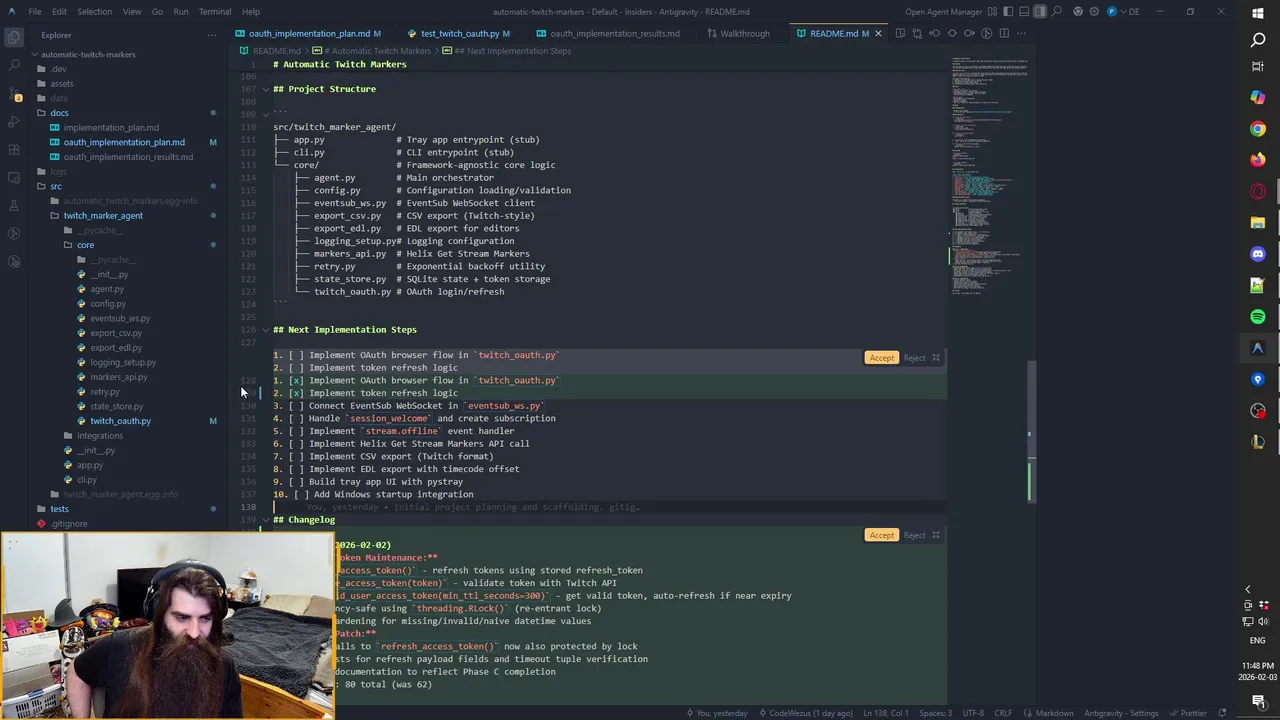Expand the tests folder

(59, 509)
